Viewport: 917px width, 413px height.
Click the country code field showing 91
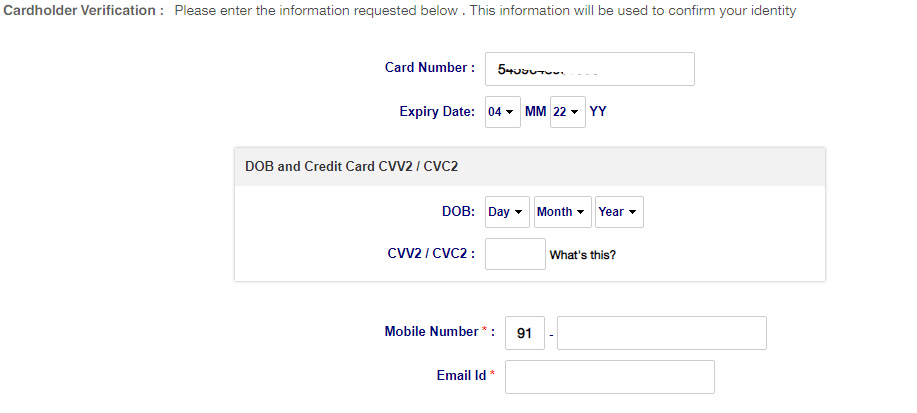[x=524, y=333]
